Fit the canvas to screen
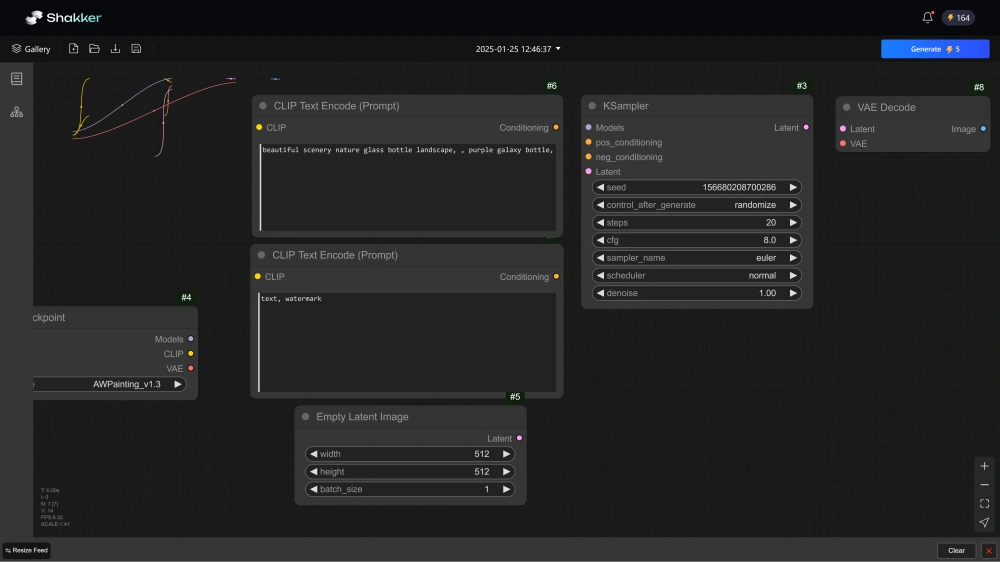Viewport: 1000px width, 562px height. (984, 503)
